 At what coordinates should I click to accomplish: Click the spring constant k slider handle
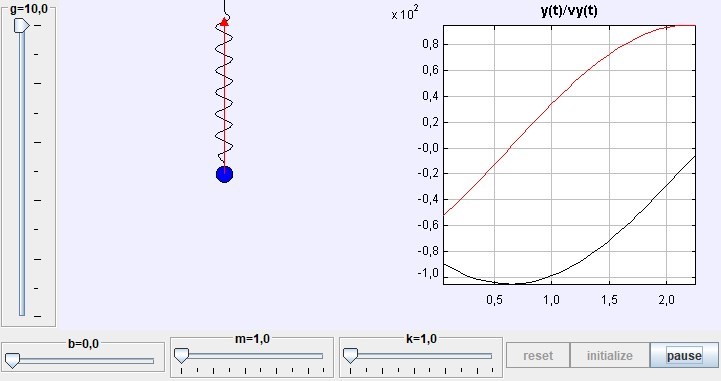(350, 355)
